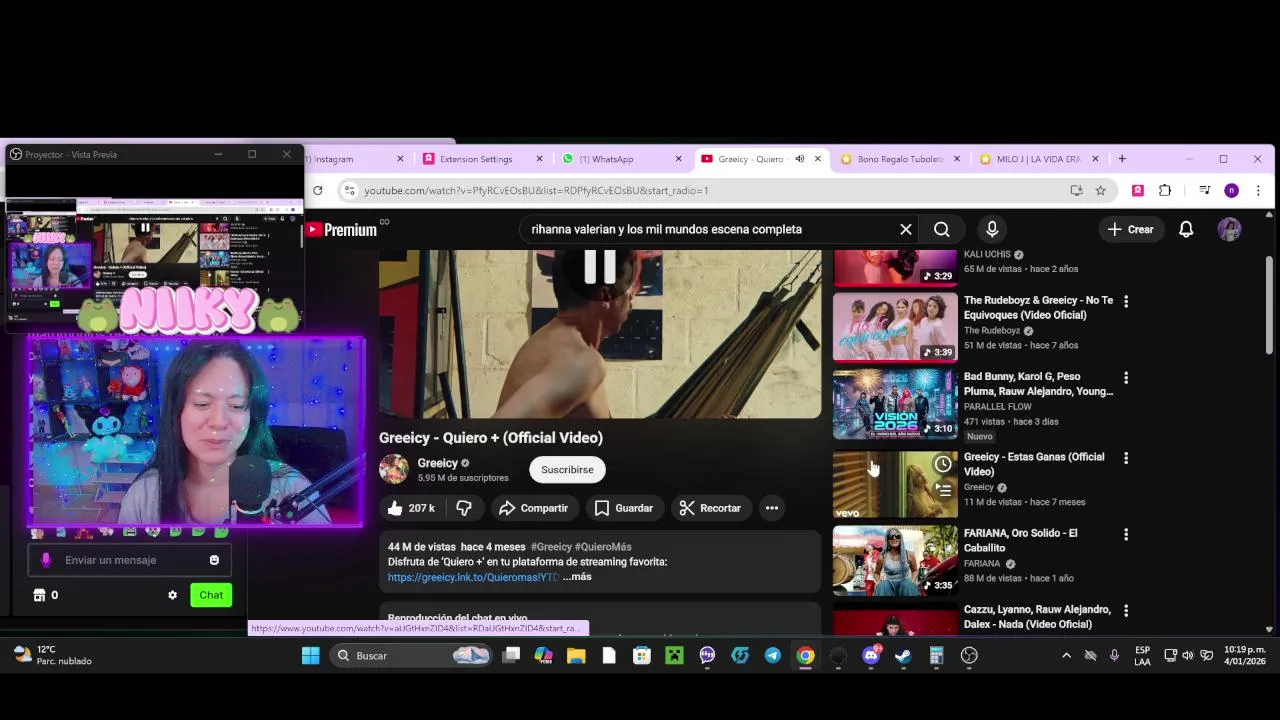Click the taskbar Buscar search box
Image resolution: width=1280 pixels, height=720 pixels.
[412, 656]
